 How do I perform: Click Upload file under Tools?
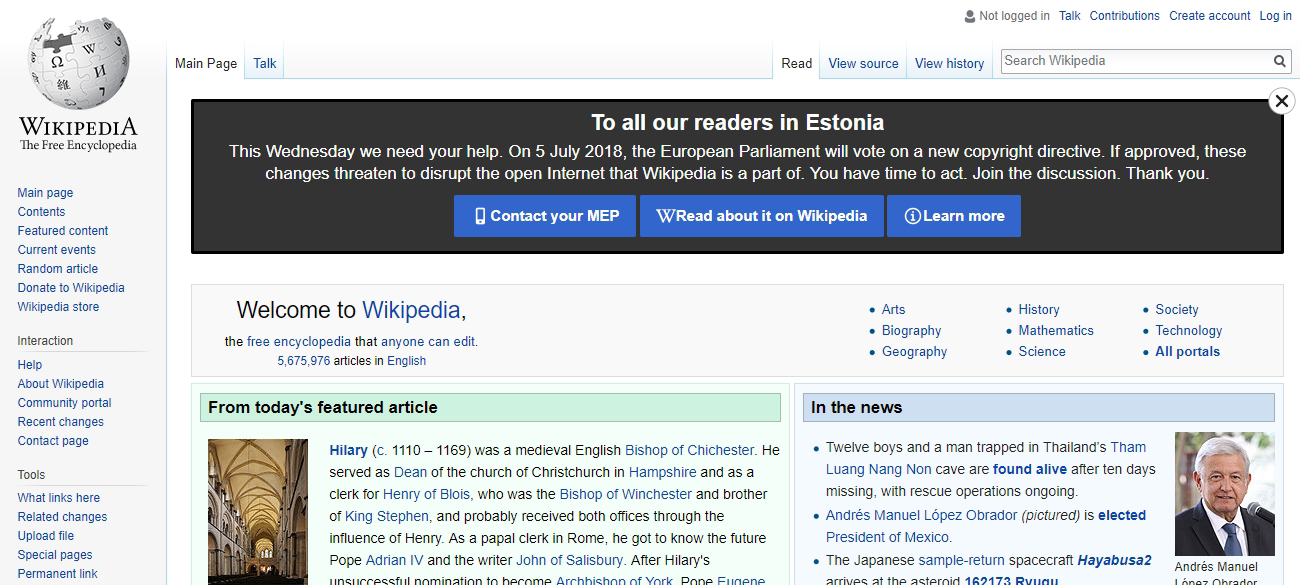pyautogui.click(x=46, y=536)
